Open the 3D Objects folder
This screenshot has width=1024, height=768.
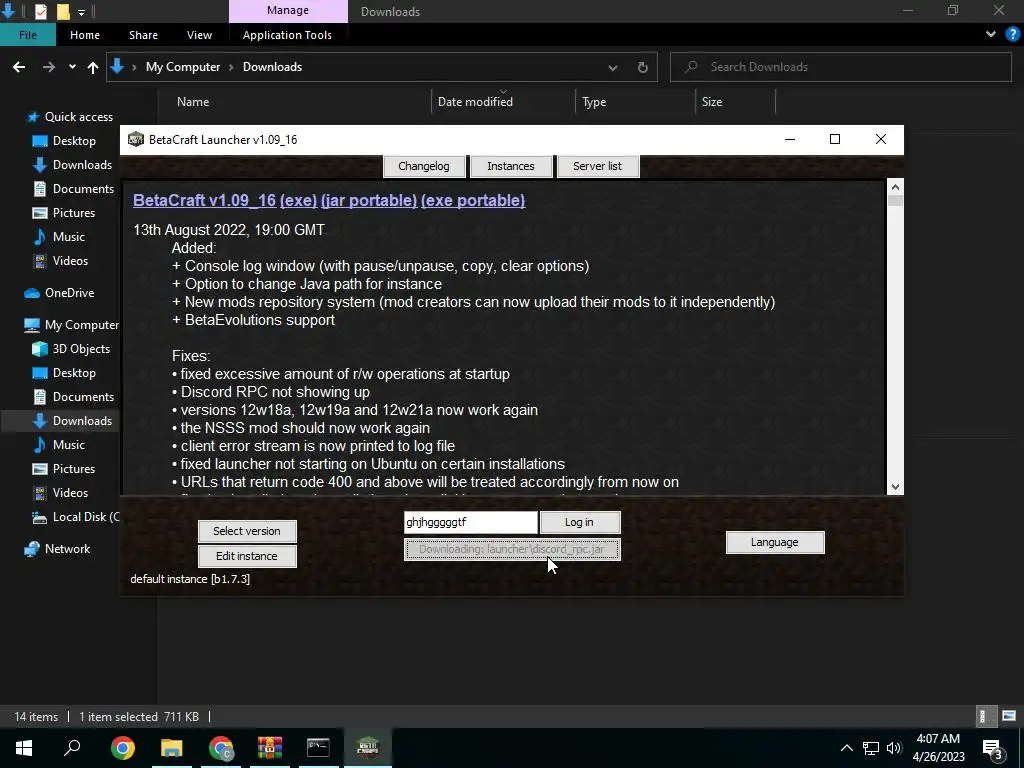click(x=81, y=349)
